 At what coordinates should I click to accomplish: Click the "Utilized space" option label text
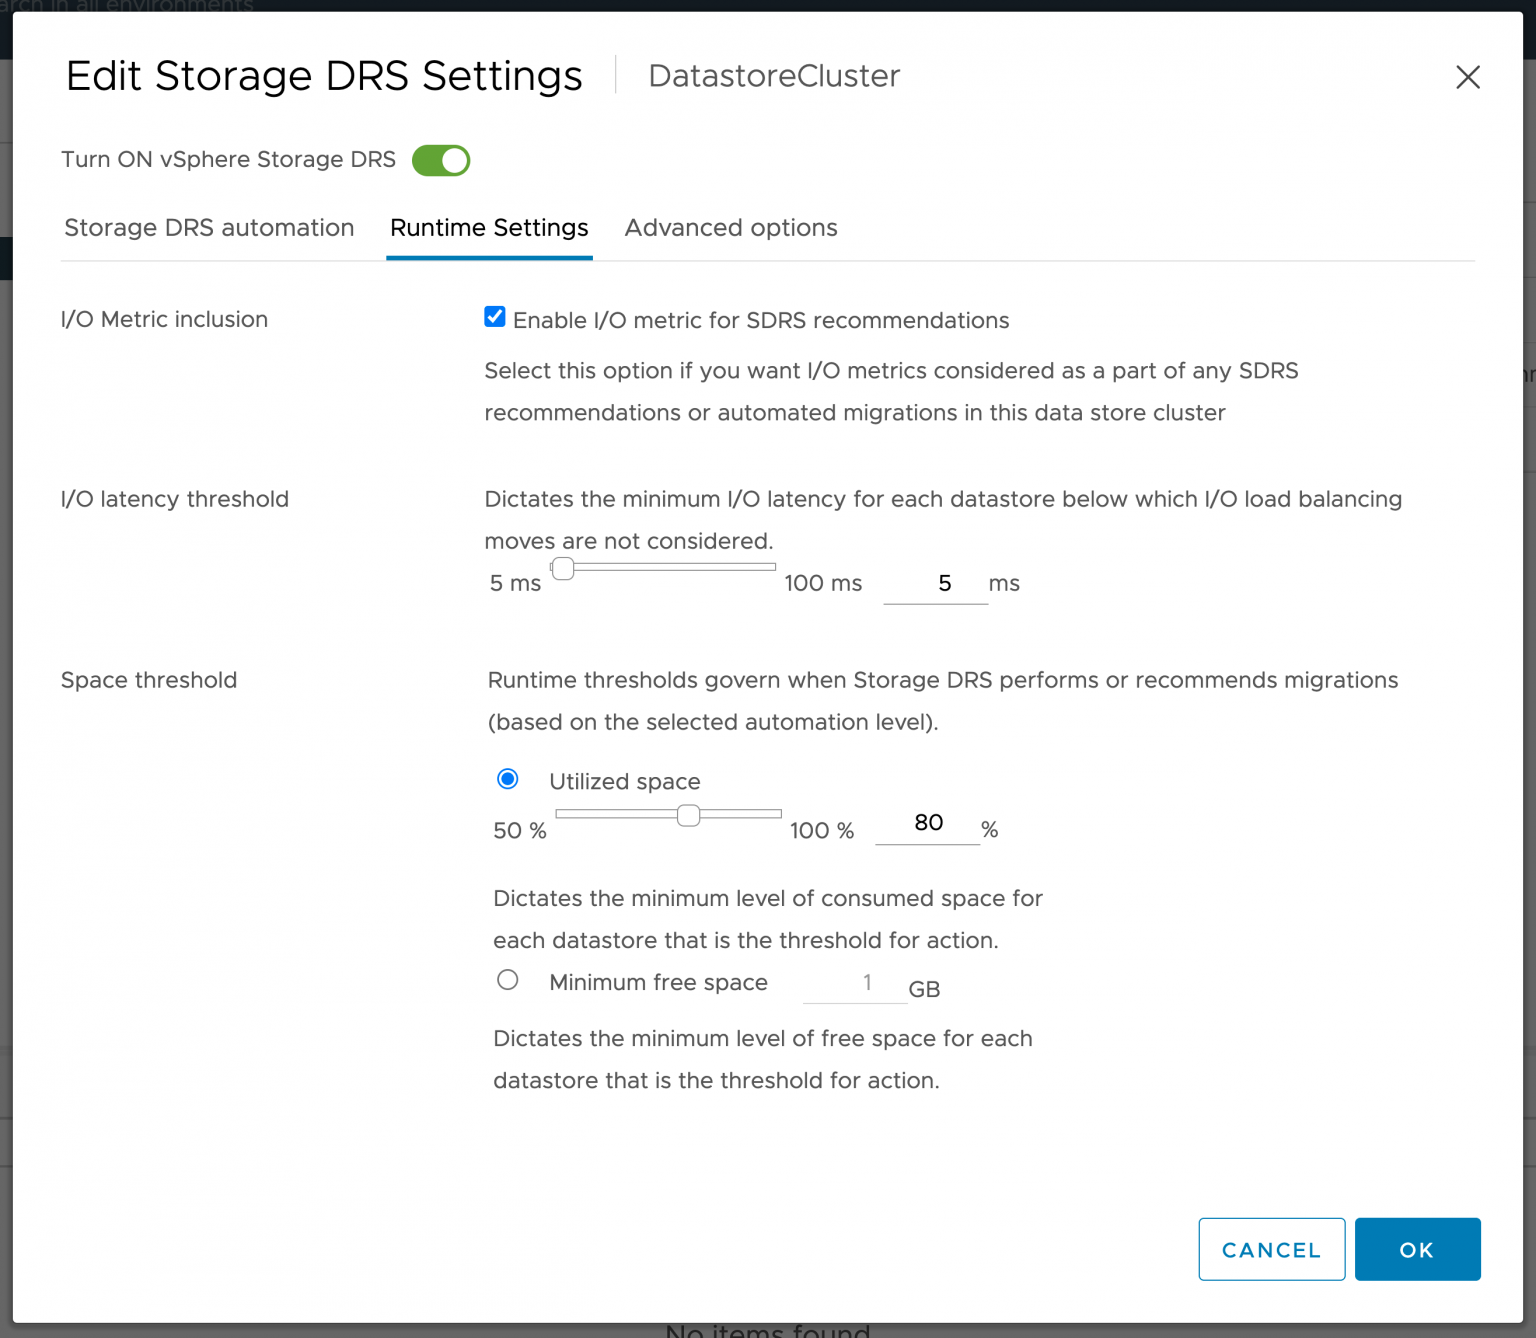pos(625,782)
